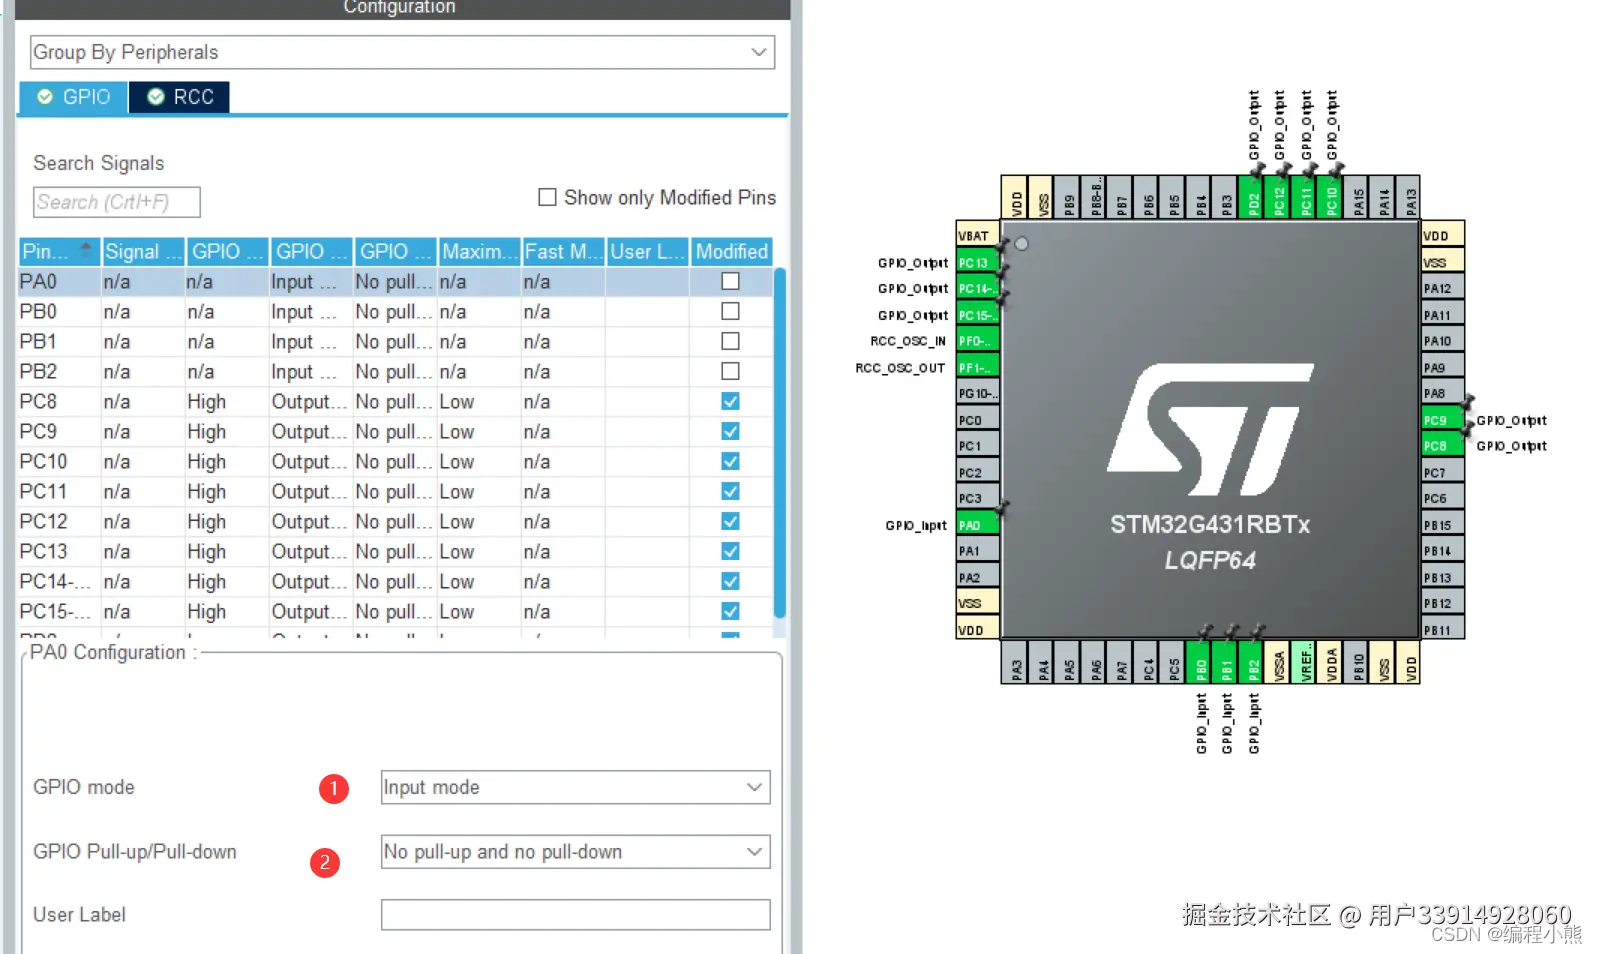Viewport: 1597px width, 954px height.
Task: Click the PB0 pin on chip bottom
Action: (x=1199, y=662)
